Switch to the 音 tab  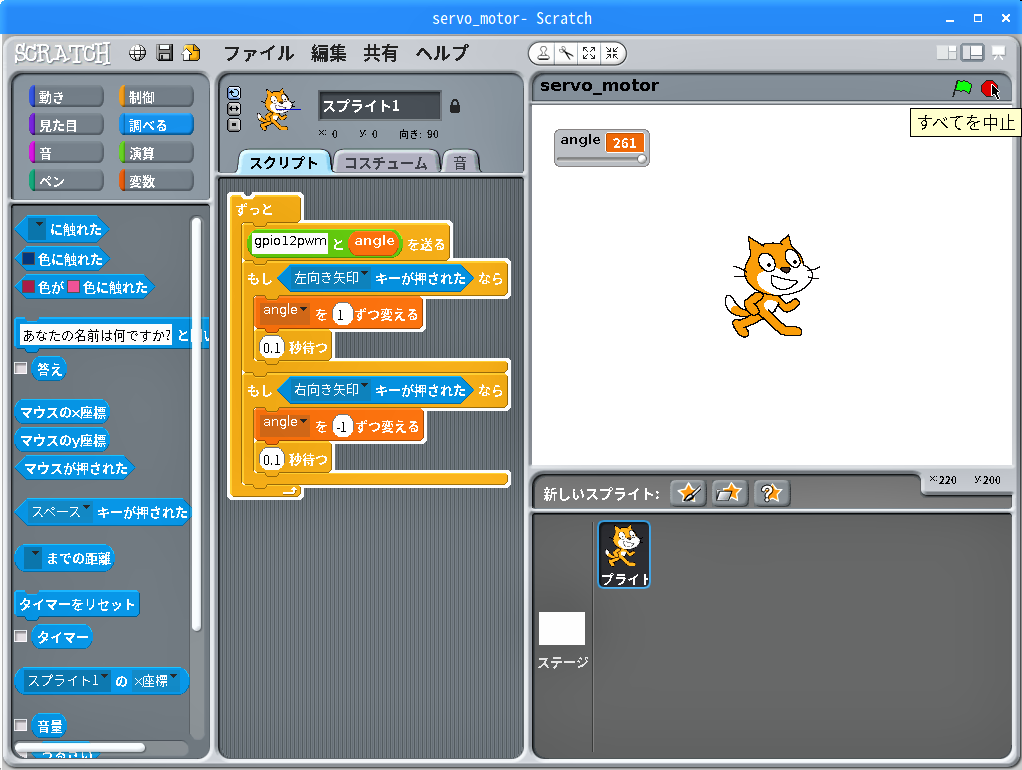coord(460,162)
